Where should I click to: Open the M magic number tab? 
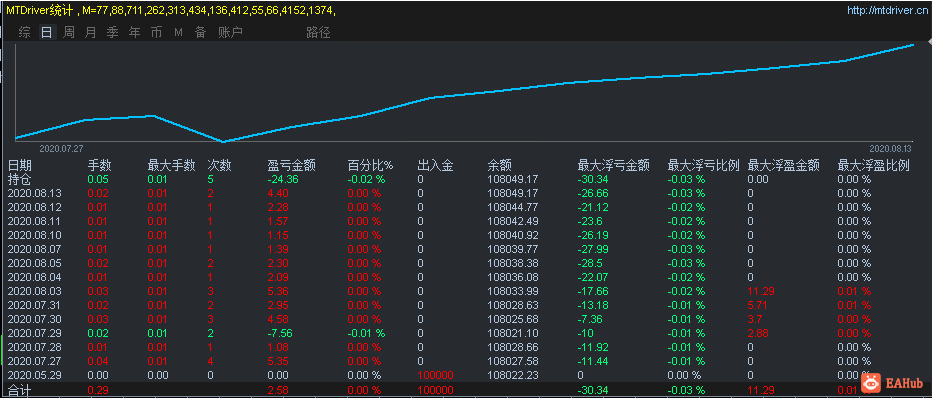pyautogui.click(x=178, y=33)
